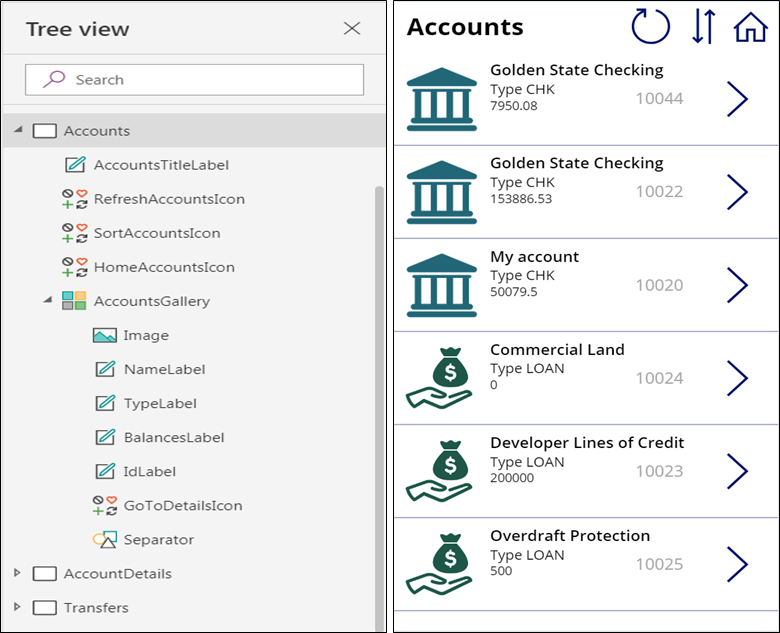Open details for Overdraft Protection account
This screenshot has width=780, height=633.
[x=737, y=564]
